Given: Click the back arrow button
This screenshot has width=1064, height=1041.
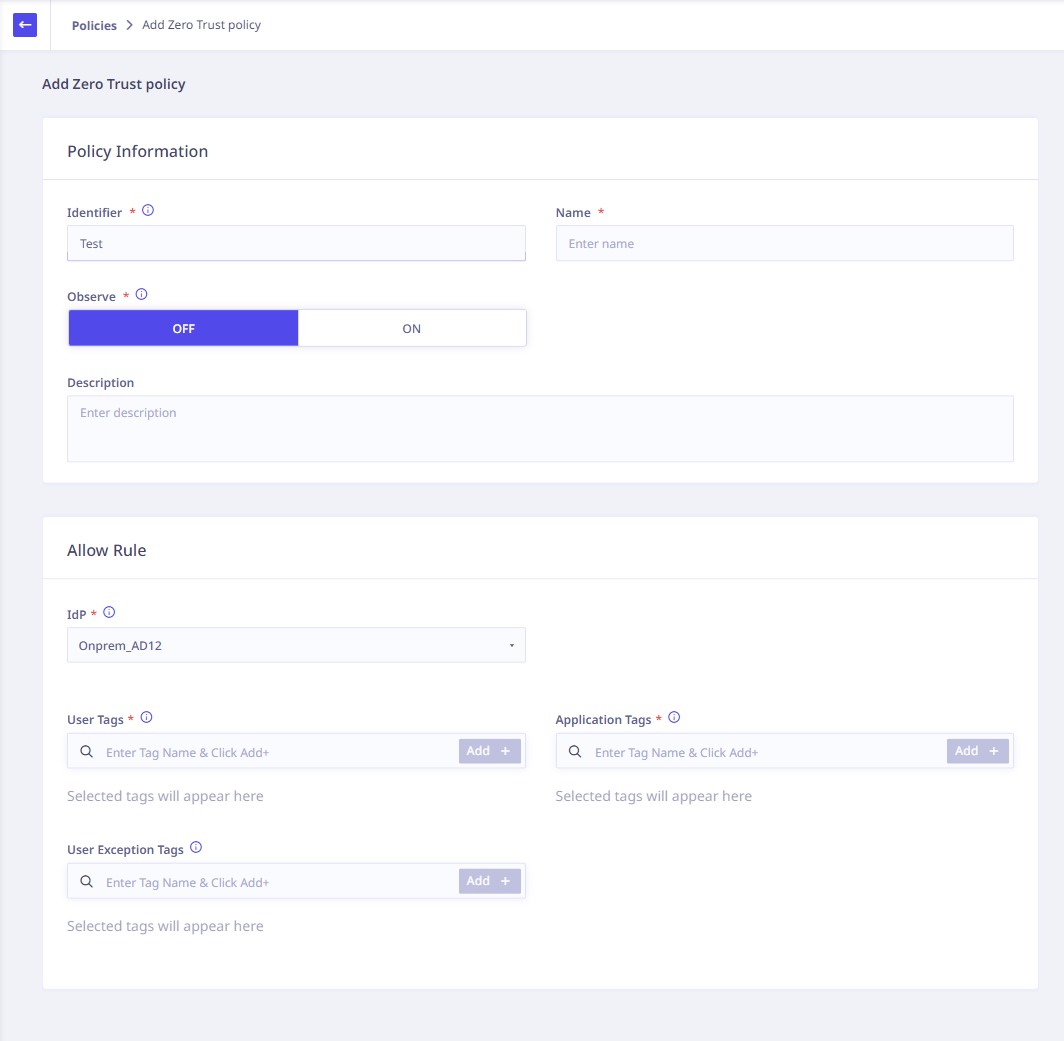Looking at the screenshot, I should (25, 25).
